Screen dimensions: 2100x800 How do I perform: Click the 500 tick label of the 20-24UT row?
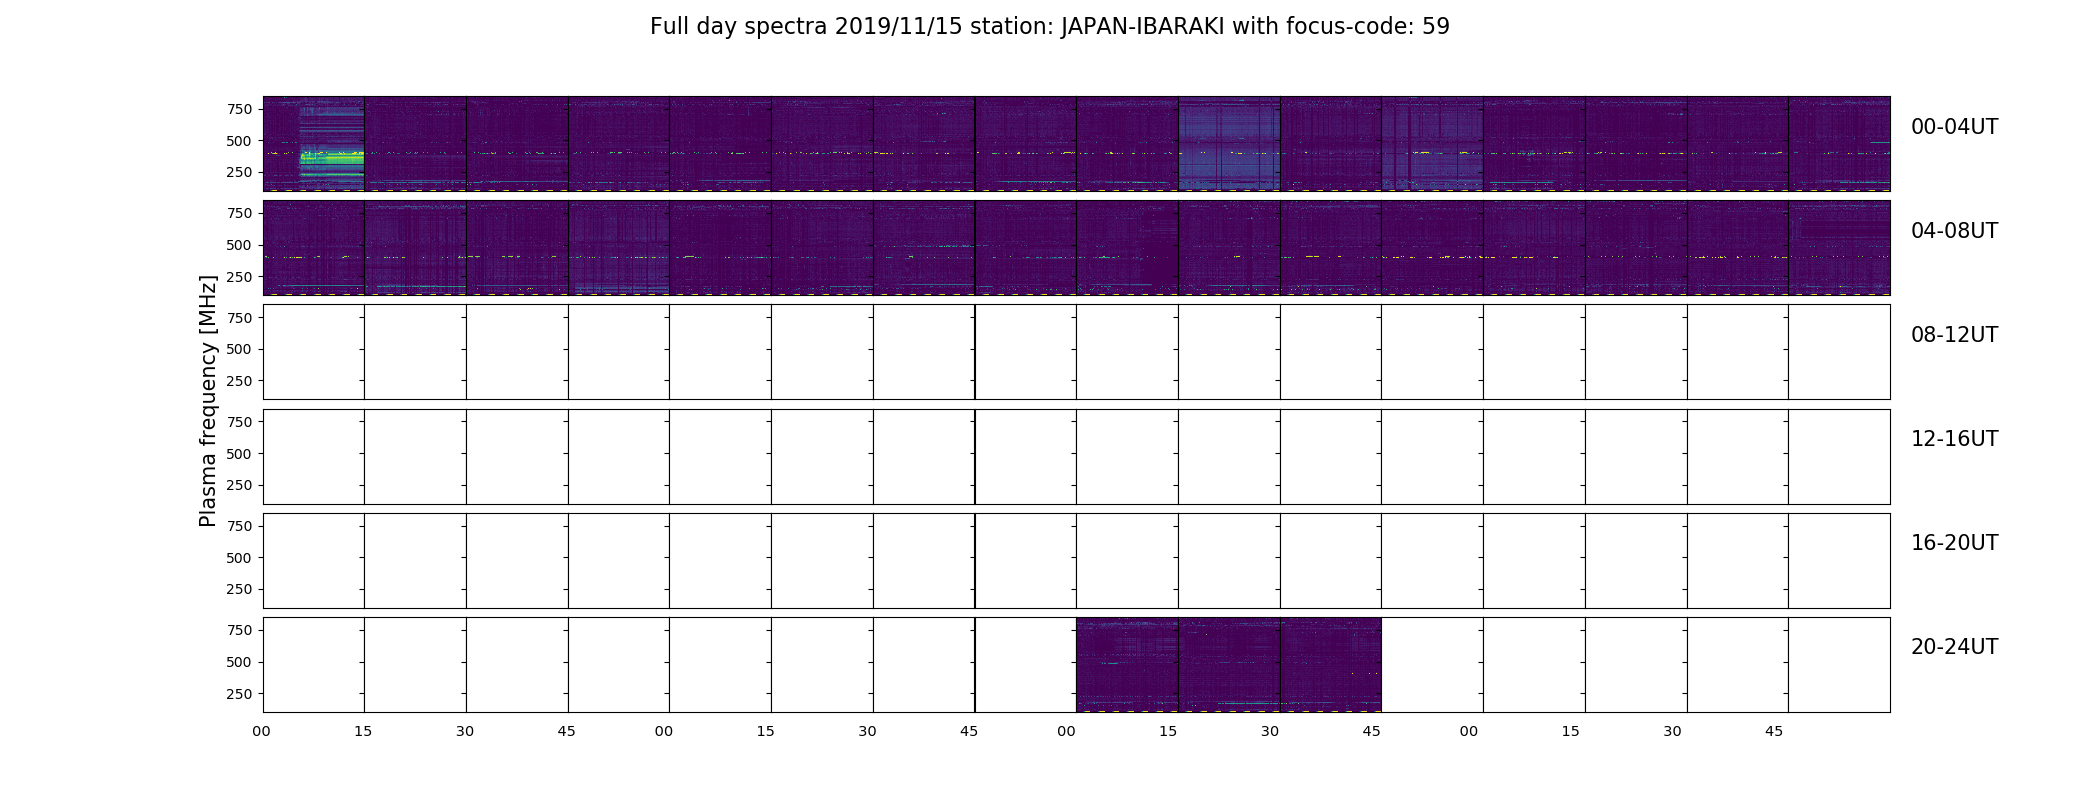pyautogui.click(x=239, y=662)
